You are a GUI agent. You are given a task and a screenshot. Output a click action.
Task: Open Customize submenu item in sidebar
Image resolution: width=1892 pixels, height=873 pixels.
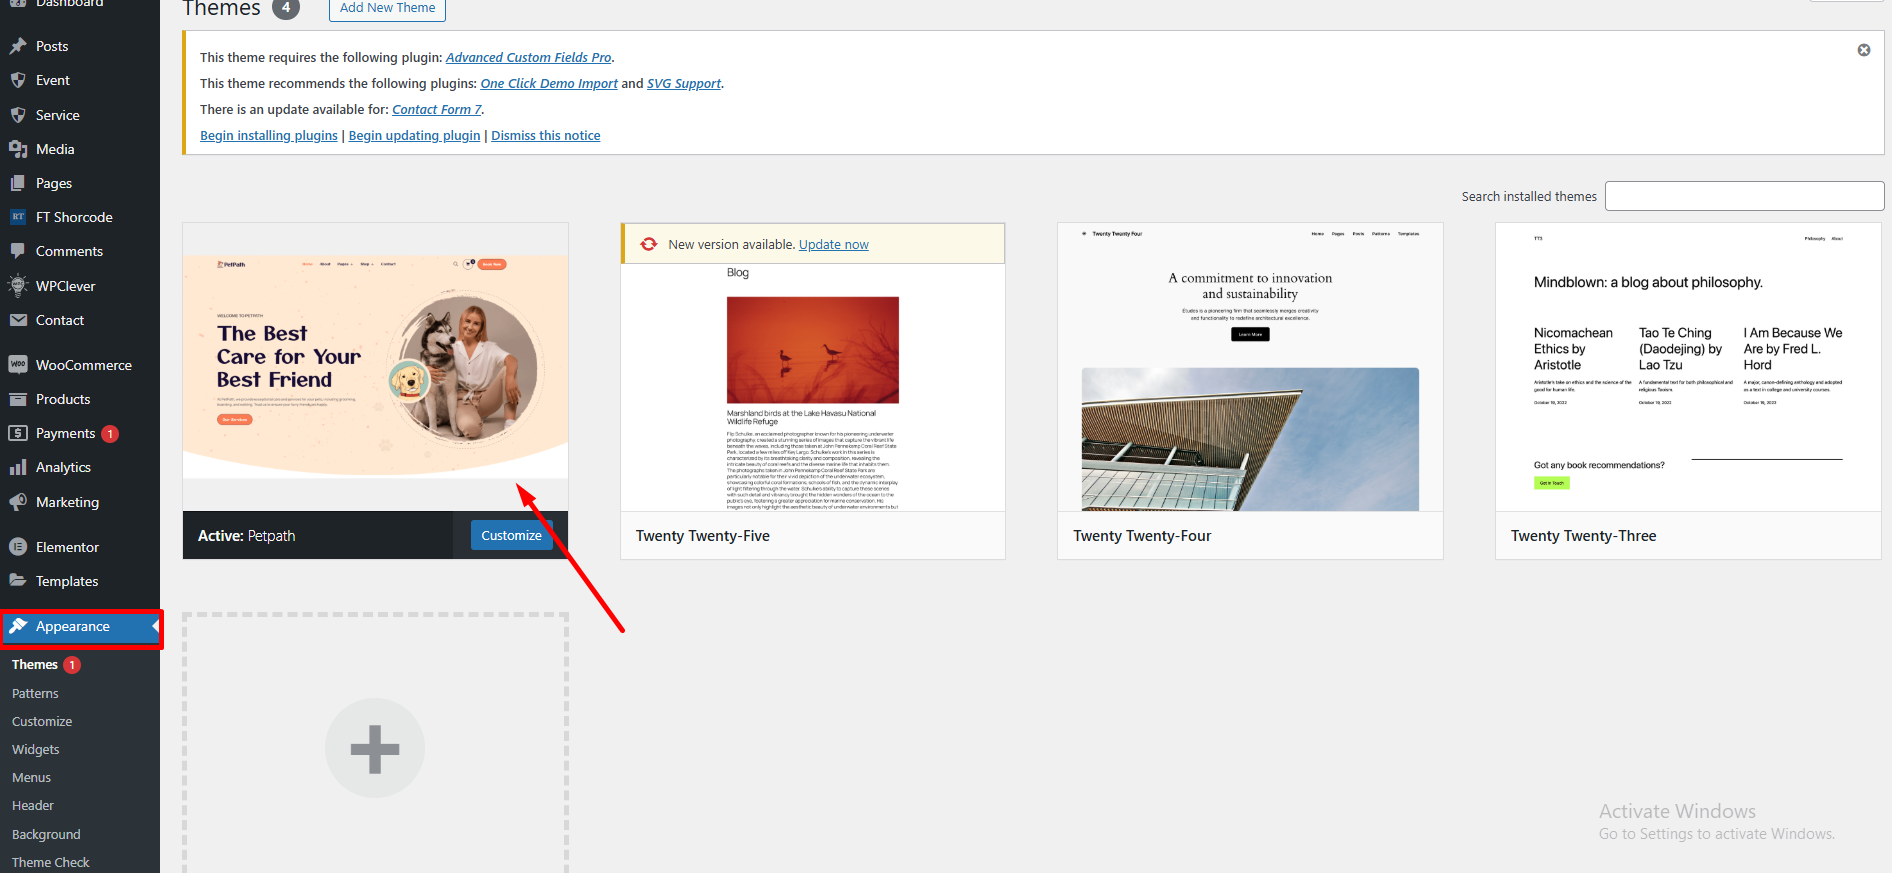[42, 721]
